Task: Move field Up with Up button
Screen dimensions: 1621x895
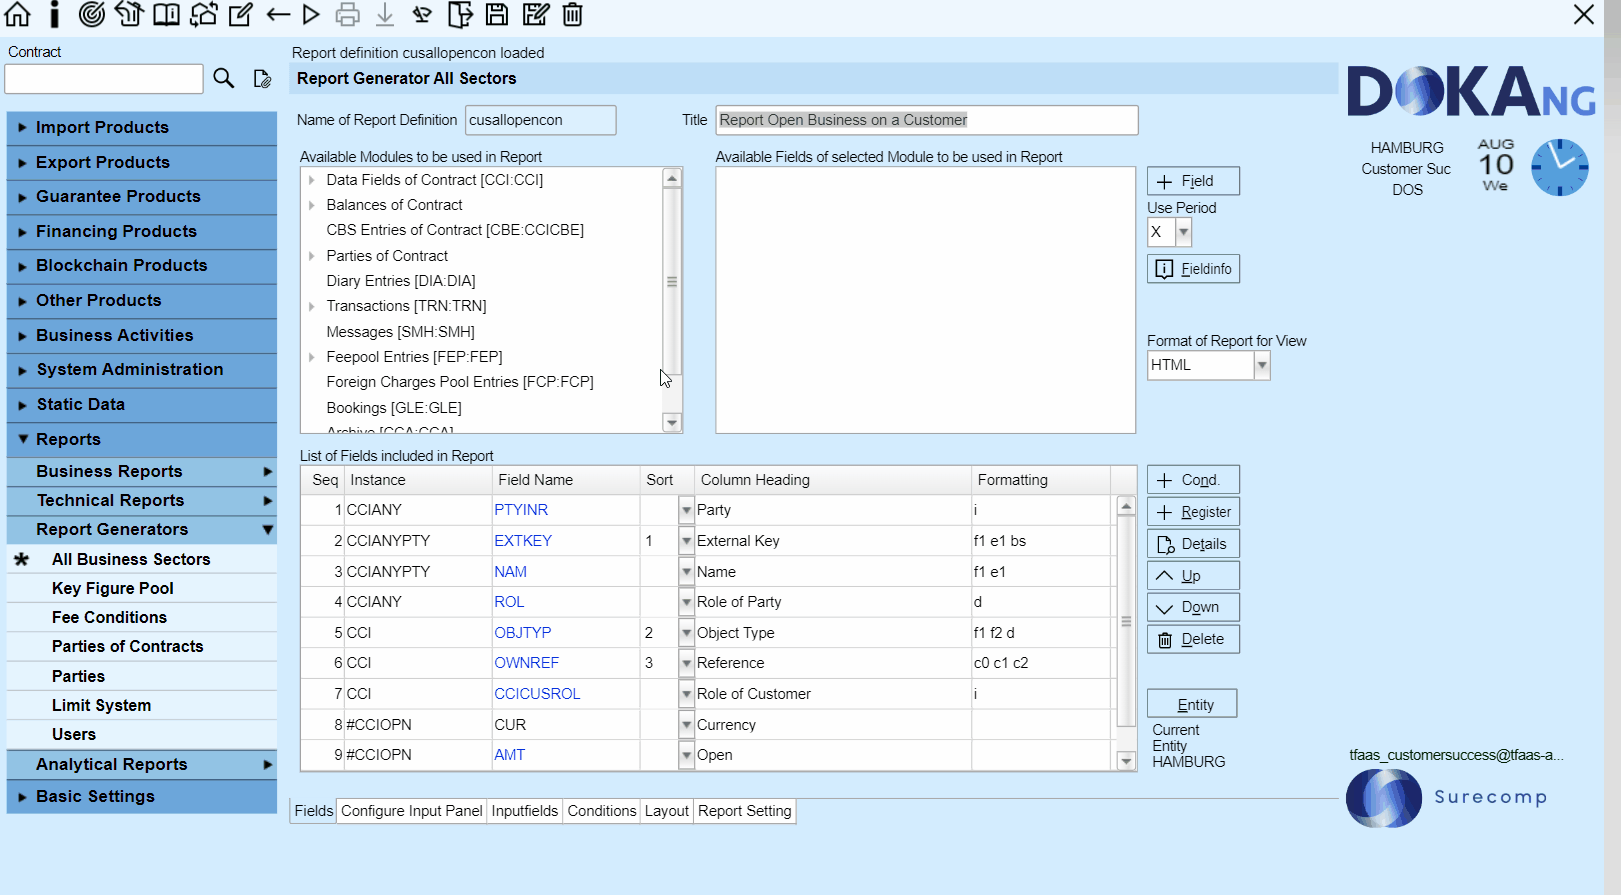Action: 1193,576
